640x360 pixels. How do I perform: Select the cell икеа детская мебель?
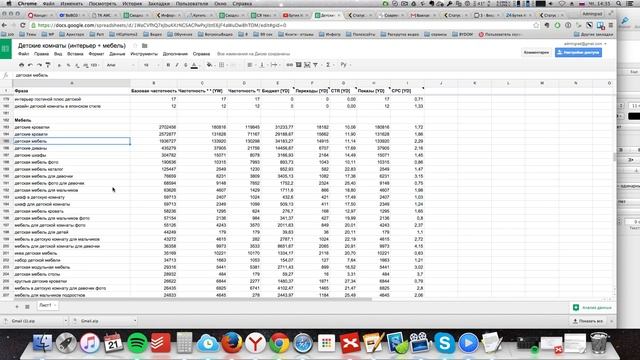tap(71, 253)
